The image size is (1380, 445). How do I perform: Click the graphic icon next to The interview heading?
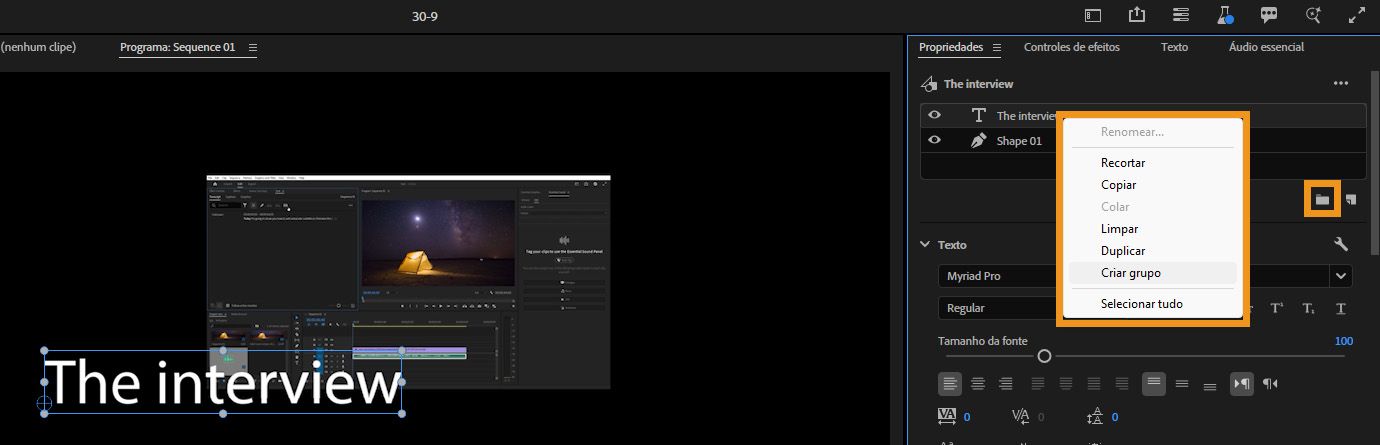929,84
